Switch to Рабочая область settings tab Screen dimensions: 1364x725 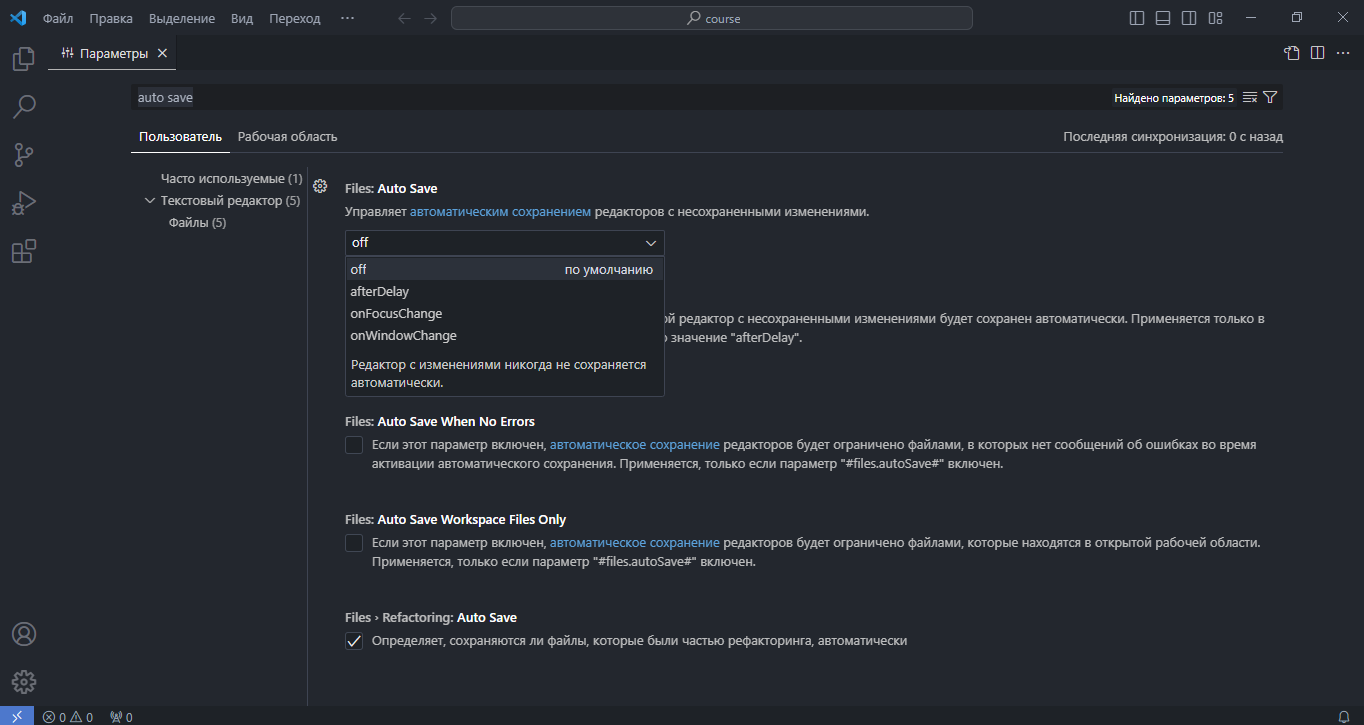point(287,136)
